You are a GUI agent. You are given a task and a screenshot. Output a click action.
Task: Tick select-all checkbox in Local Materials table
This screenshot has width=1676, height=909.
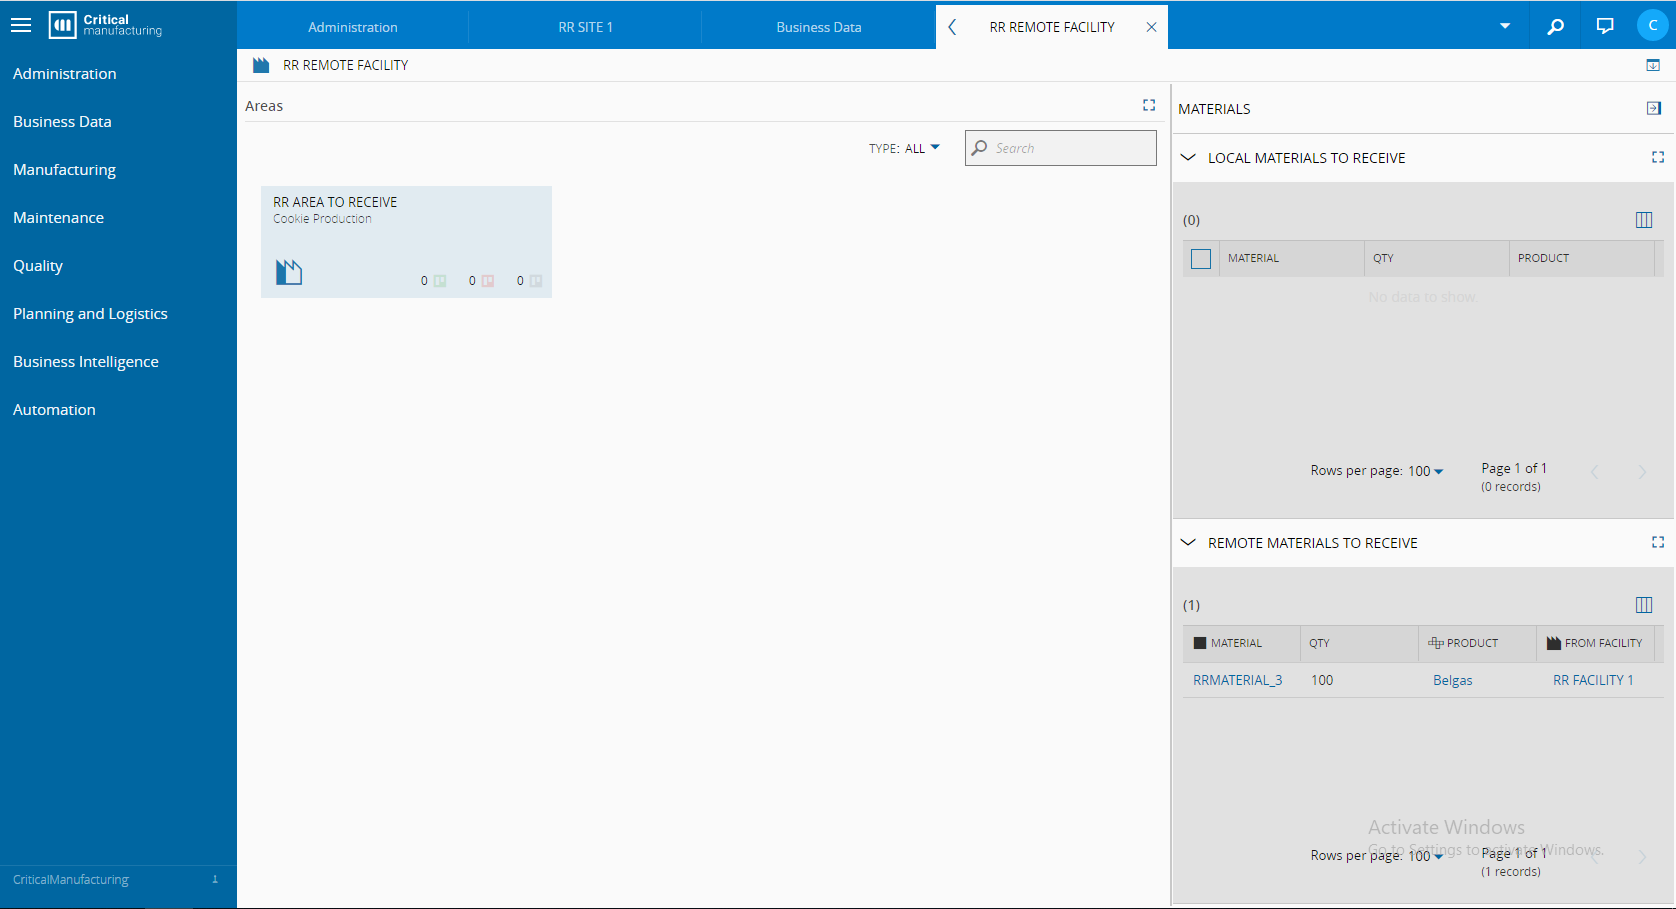tap(1201, 259)
